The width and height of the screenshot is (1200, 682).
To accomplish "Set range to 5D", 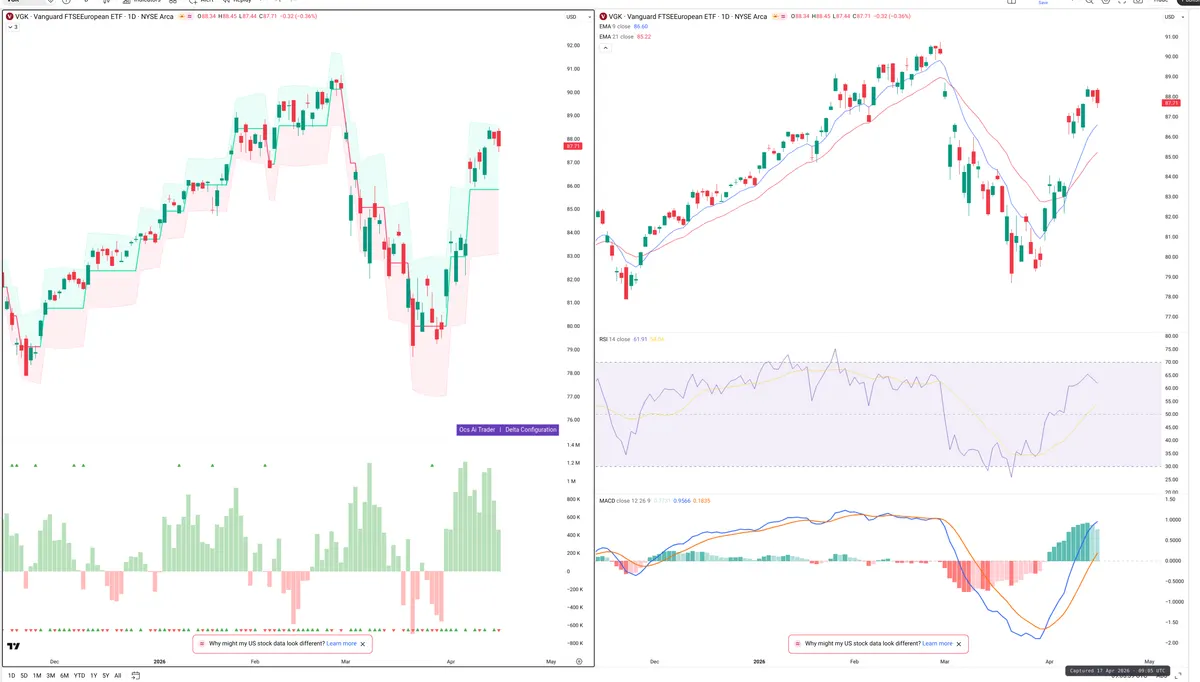I will pyautogui.click(x=24, y=676).
